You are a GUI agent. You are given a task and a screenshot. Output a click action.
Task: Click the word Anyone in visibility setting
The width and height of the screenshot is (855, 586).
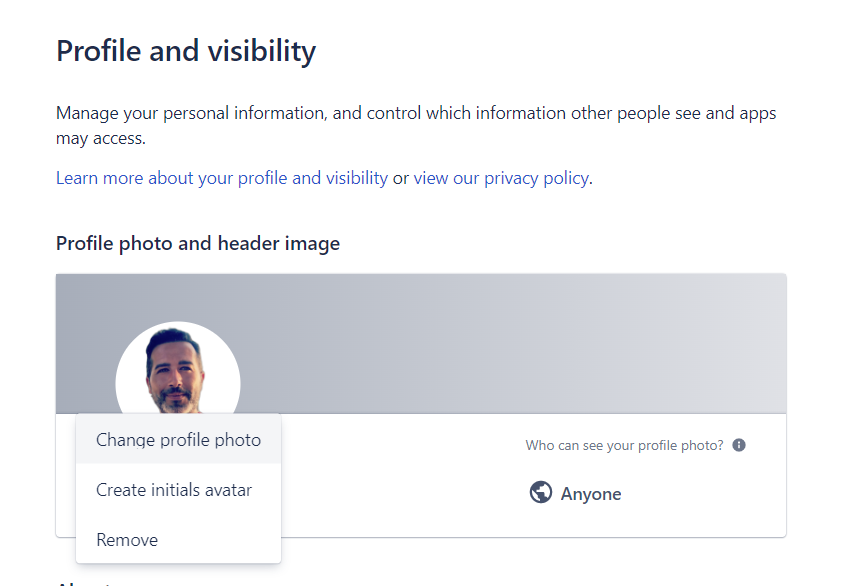591,494
